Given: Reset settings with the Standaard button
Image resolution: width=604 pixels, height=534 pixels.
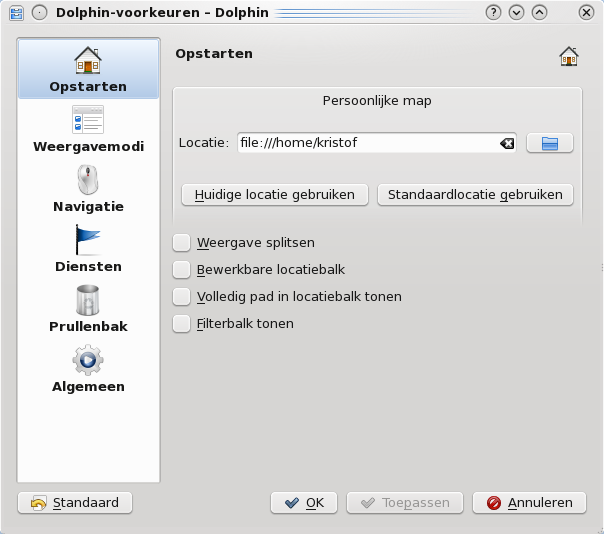Looking at the screenshot, I should pyautogui.click(x=75, y=503).
